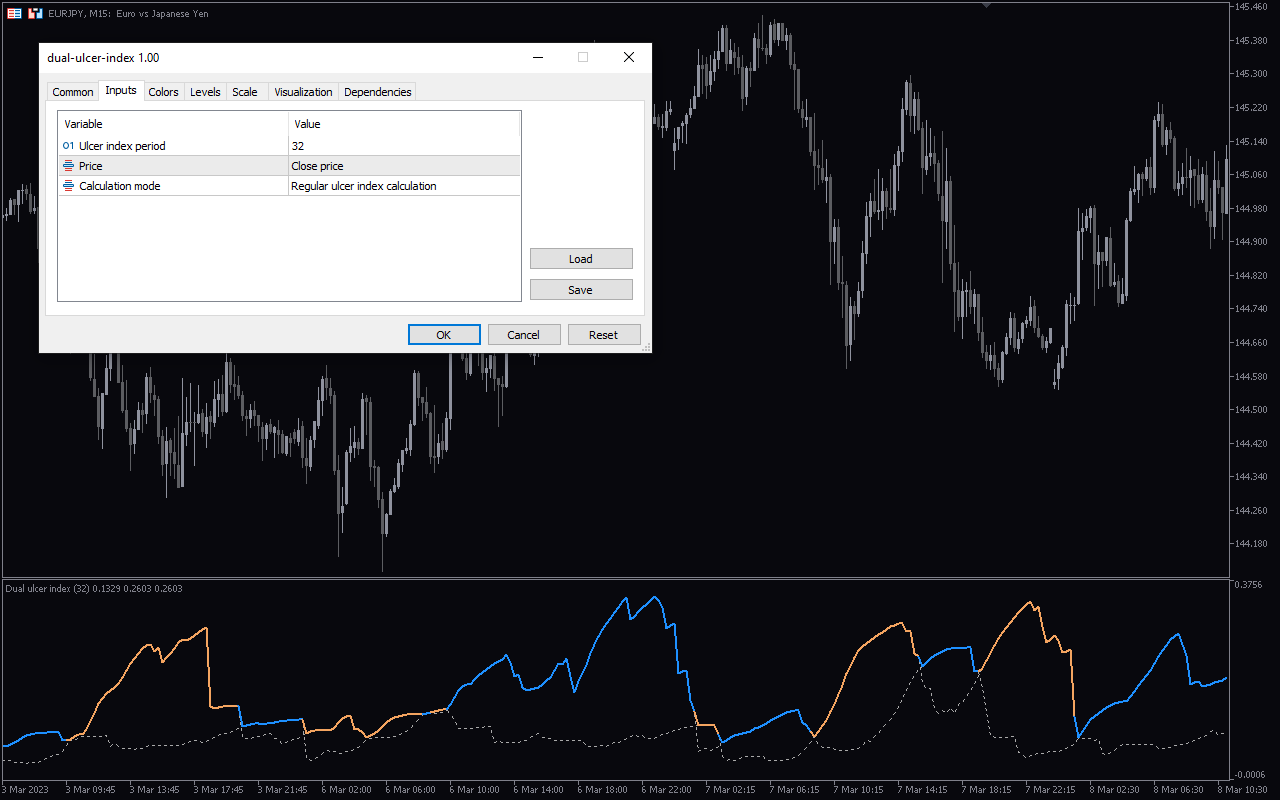Load saved input settings
1280x800 pixels.
click(x=581, y=259)
